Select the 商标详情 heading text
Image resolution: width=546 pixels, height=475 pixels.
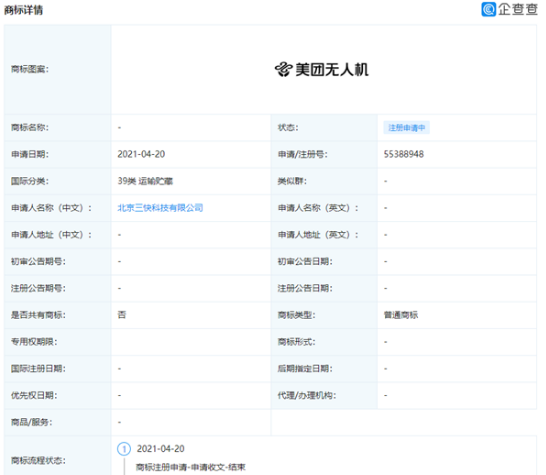click(x=23, y=10)
